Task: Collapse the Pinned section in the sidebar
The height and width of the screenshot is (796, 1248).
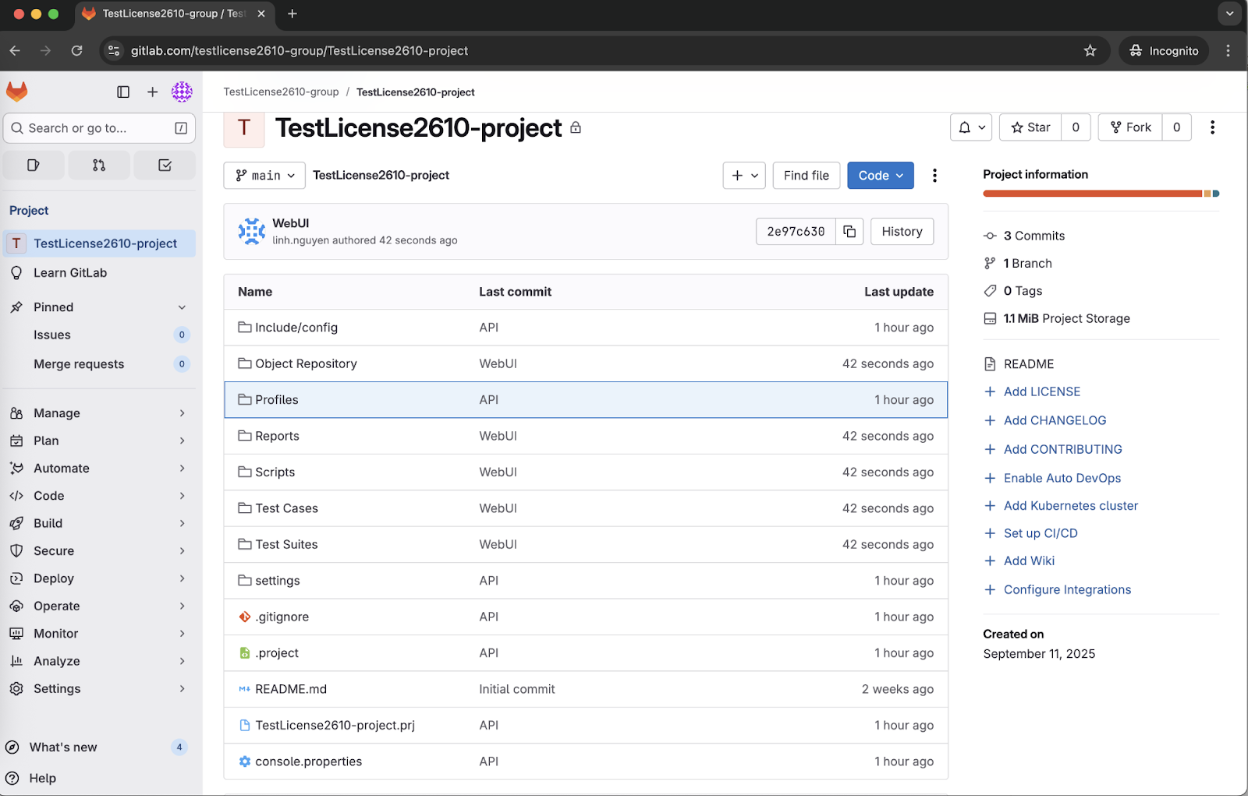Action: click(181, 307)
